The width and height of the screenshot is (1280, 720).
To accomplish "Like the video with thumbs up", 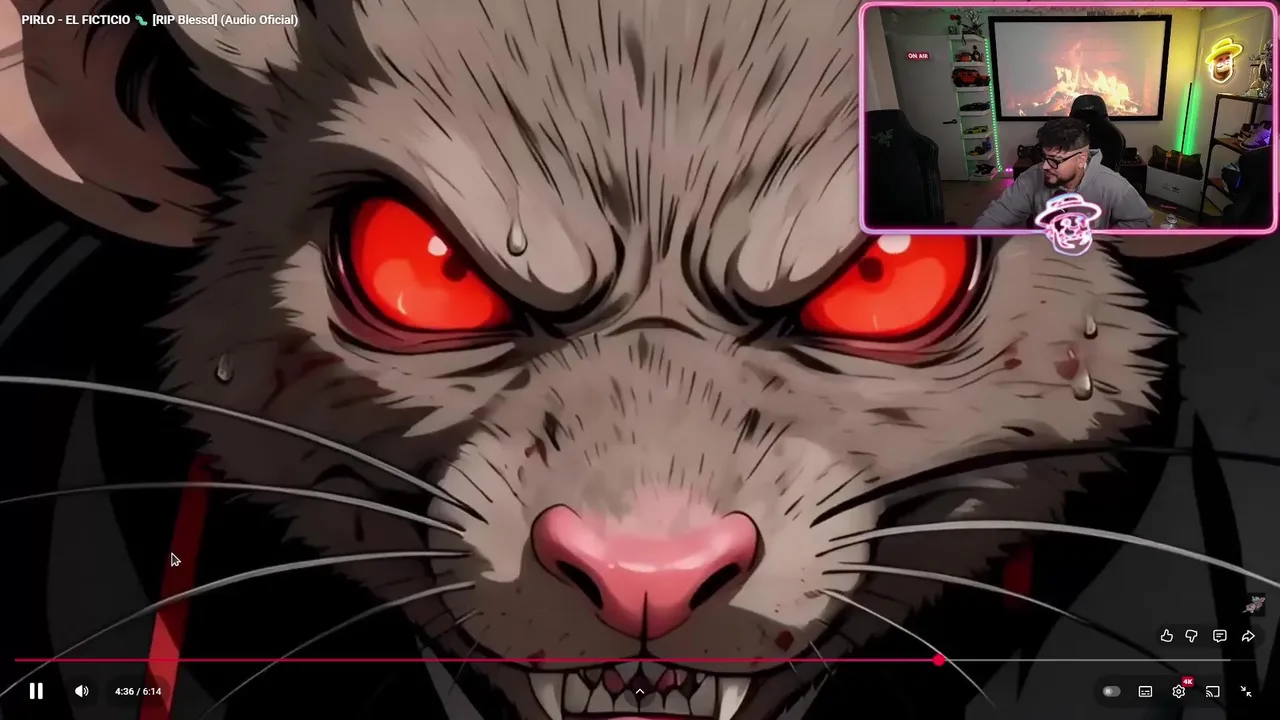I will [1167, 636].
